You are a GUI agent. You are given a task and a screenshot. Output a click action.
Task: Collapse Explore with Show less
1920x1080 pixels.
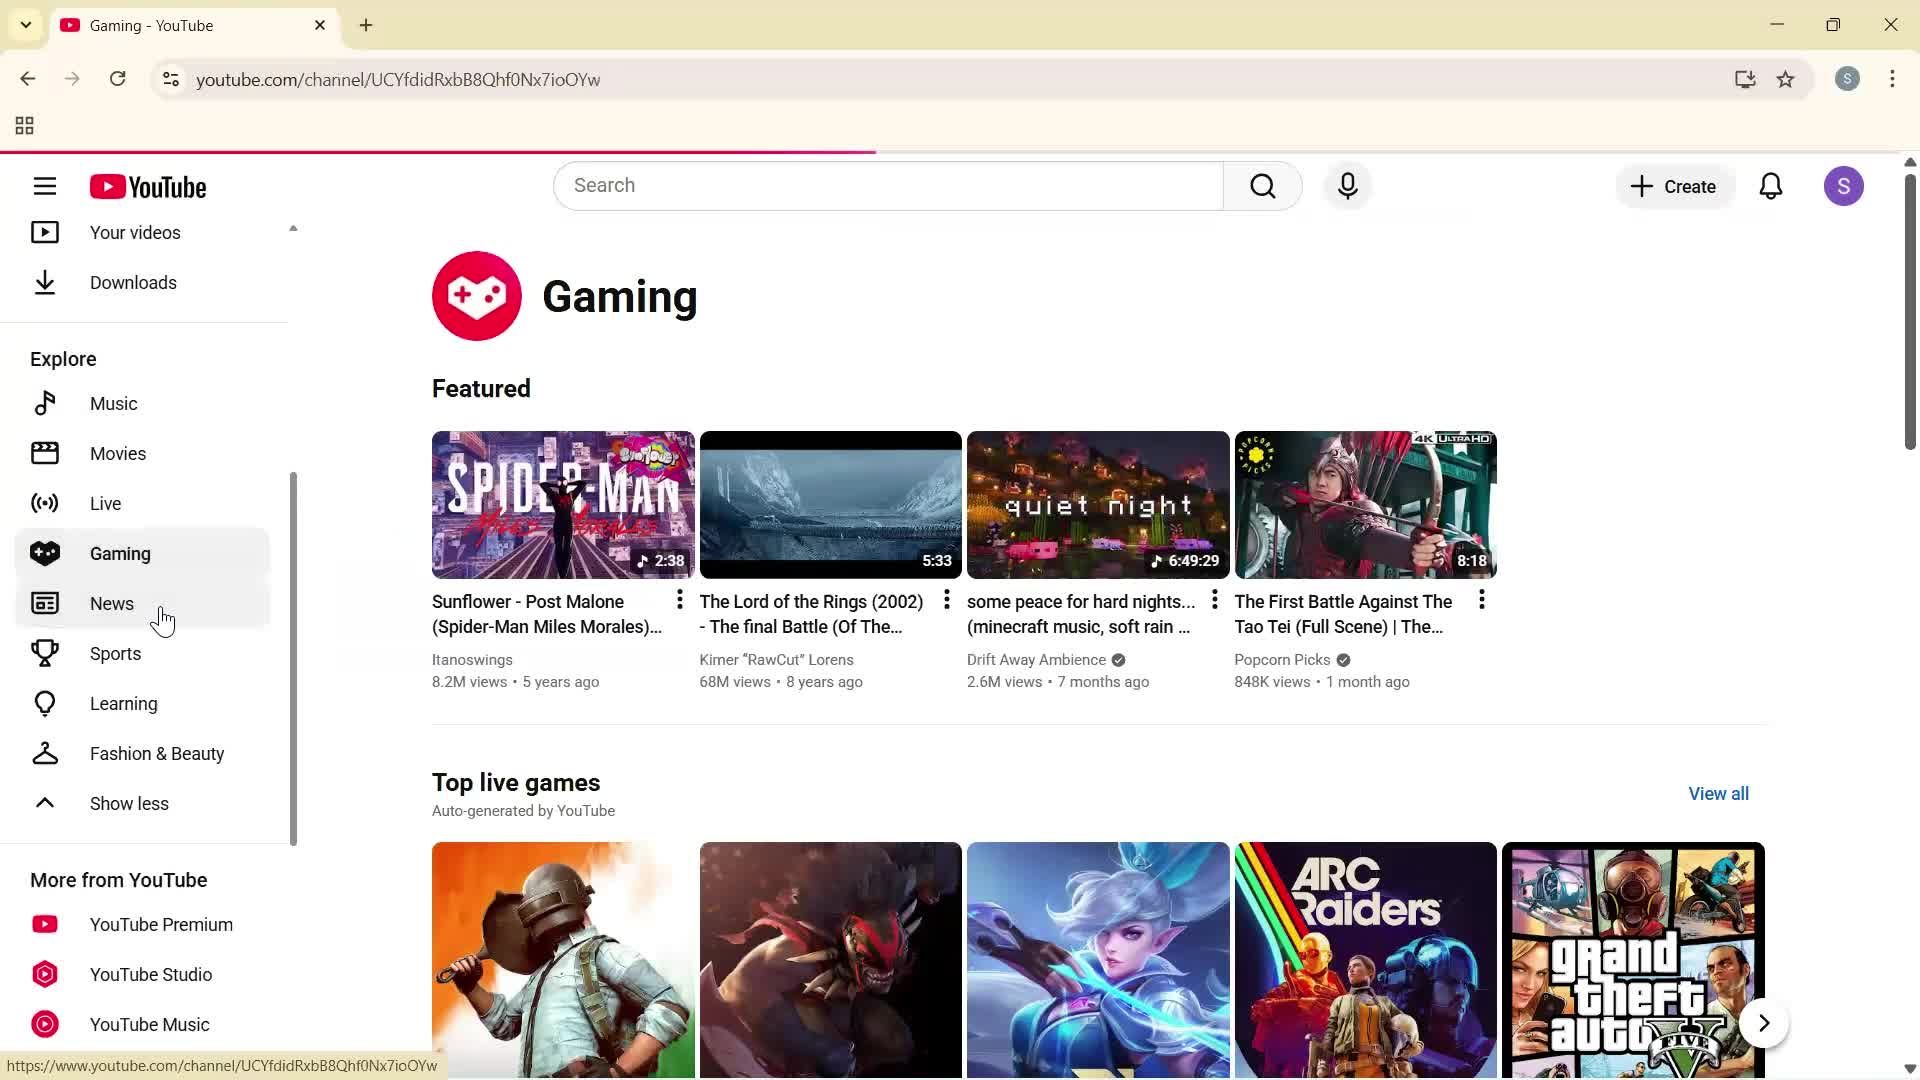(x=128, y=803)
